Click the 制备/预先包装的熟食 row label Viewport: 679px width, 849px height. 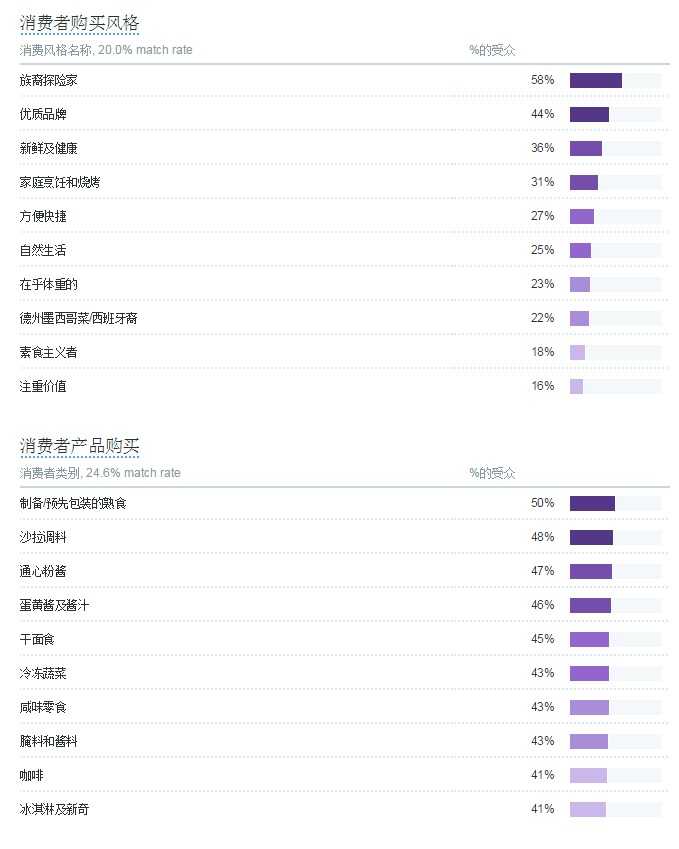point(73,503)
